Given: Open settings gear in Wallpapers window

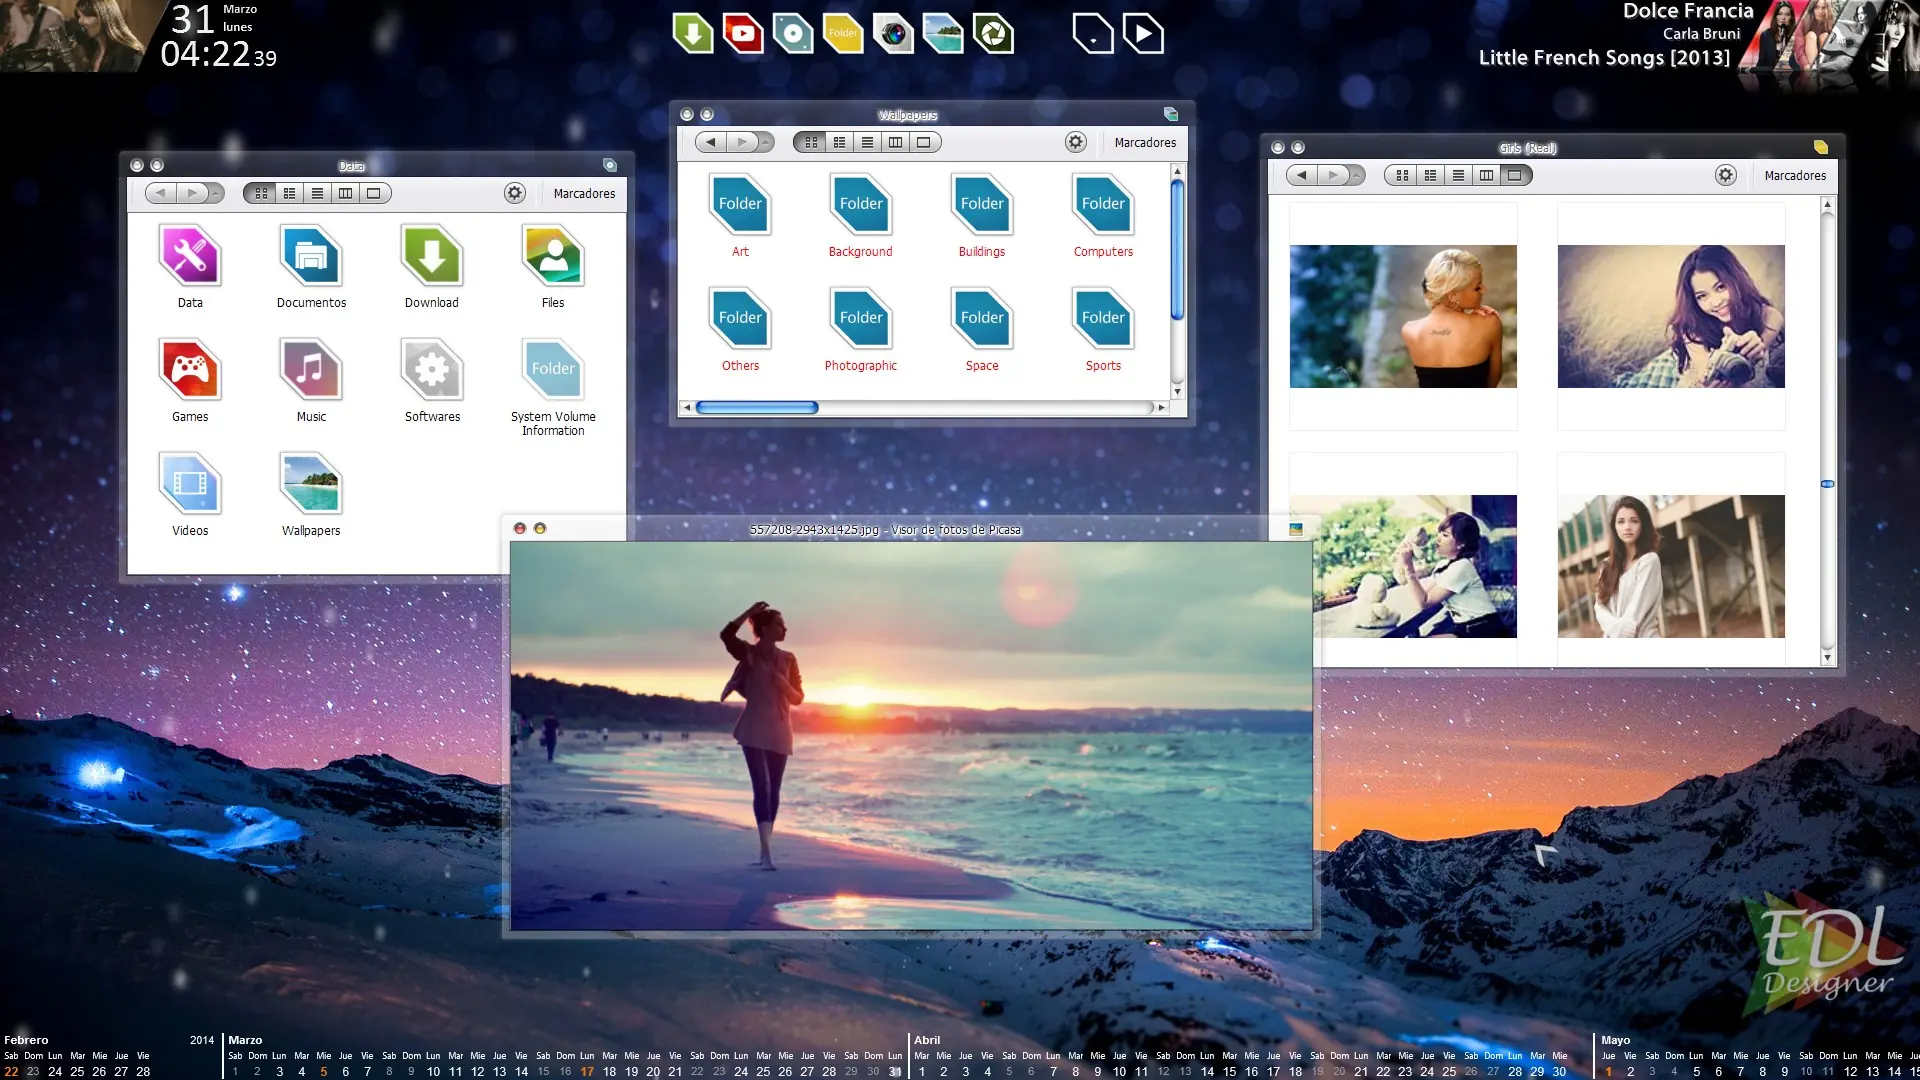Looking at the screenshot, I should point(1075,142).
